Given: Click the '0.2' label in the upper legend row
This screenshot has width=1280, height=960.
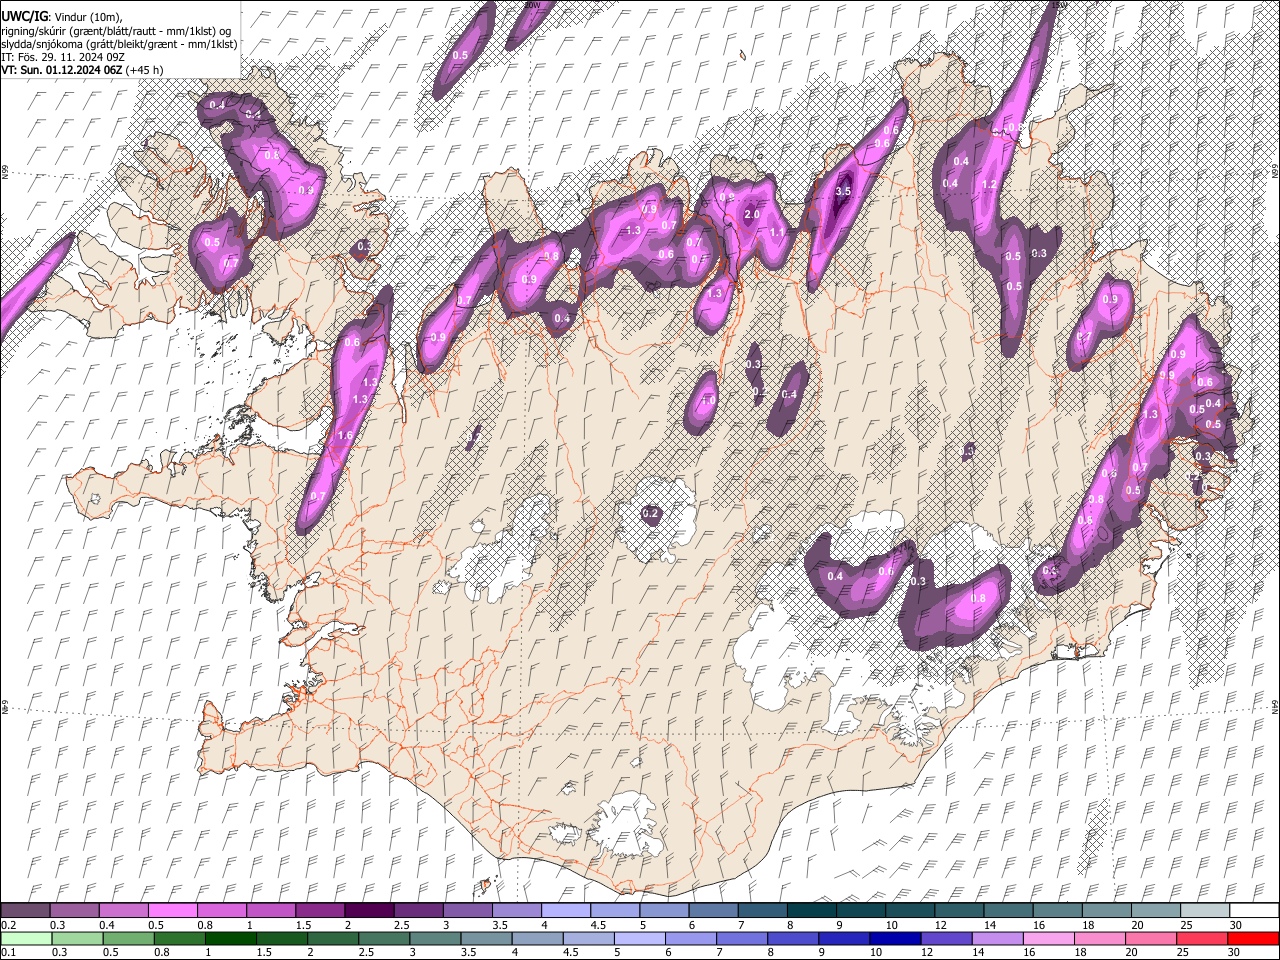Looking at the screenshot, I should tap(8, 925).
